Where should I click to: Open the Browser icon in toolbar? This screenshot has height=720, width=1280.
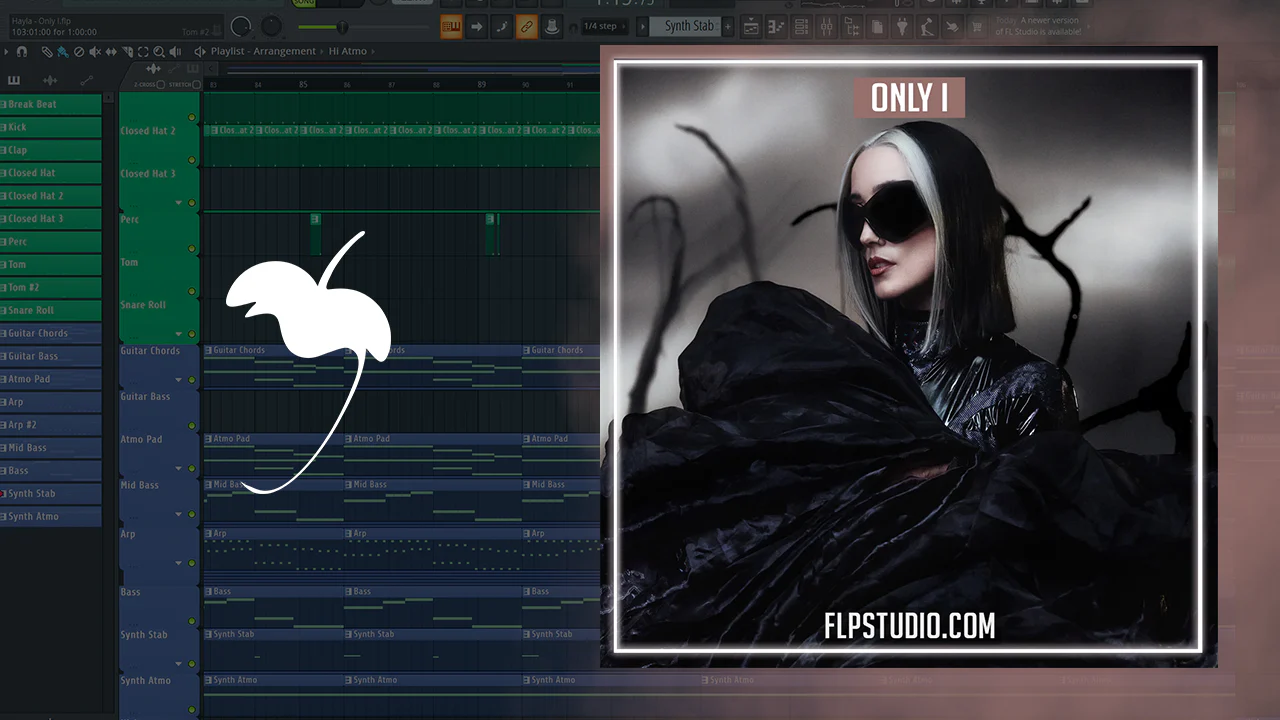pos(852,27)
